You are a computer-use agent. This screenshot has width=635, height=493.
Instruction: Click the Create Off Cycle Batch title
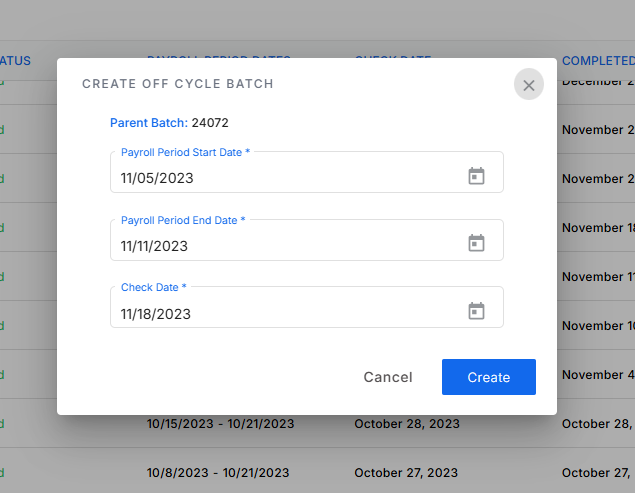[x=178, y=84]
